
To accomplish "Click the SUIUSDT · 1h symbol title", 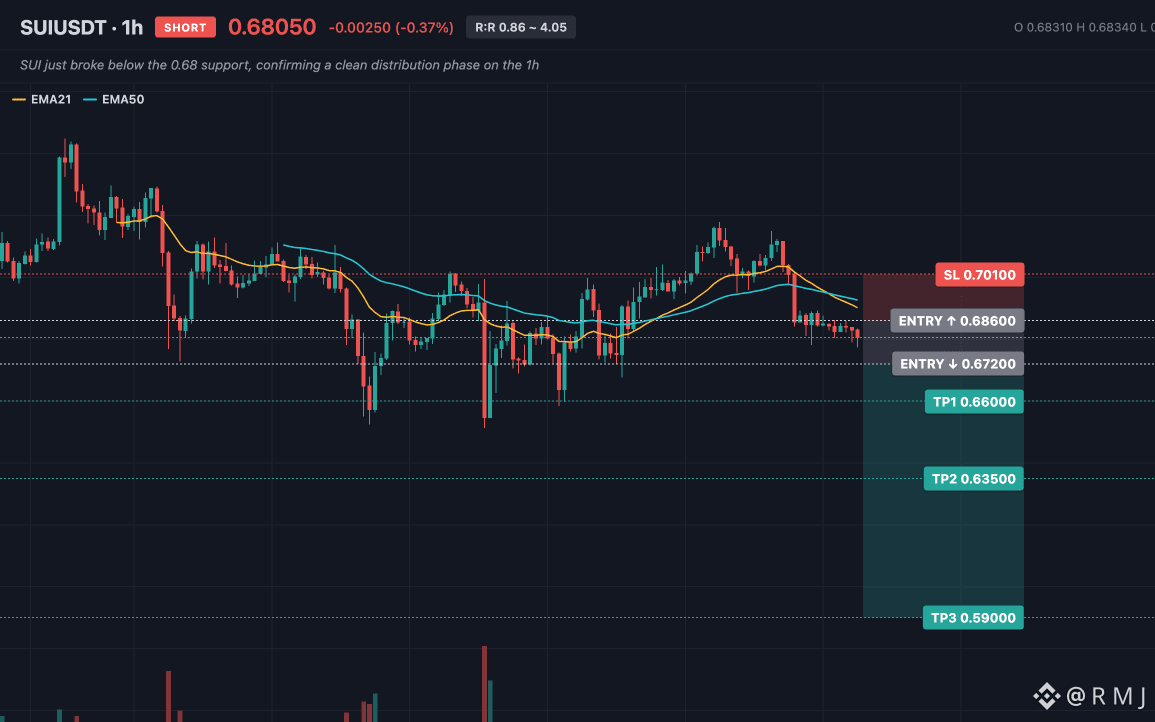I will click(x=81, y=27).
